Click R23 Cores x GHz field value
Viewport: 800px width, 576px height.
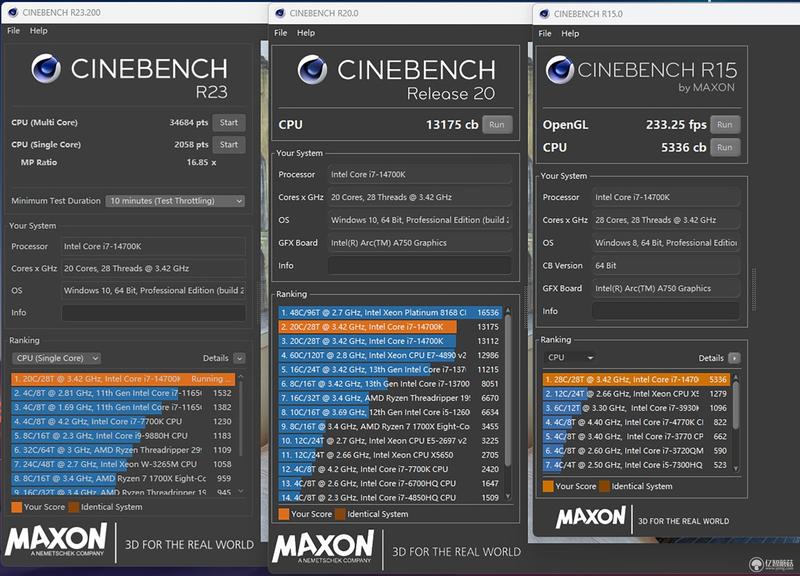coord(154,268)
